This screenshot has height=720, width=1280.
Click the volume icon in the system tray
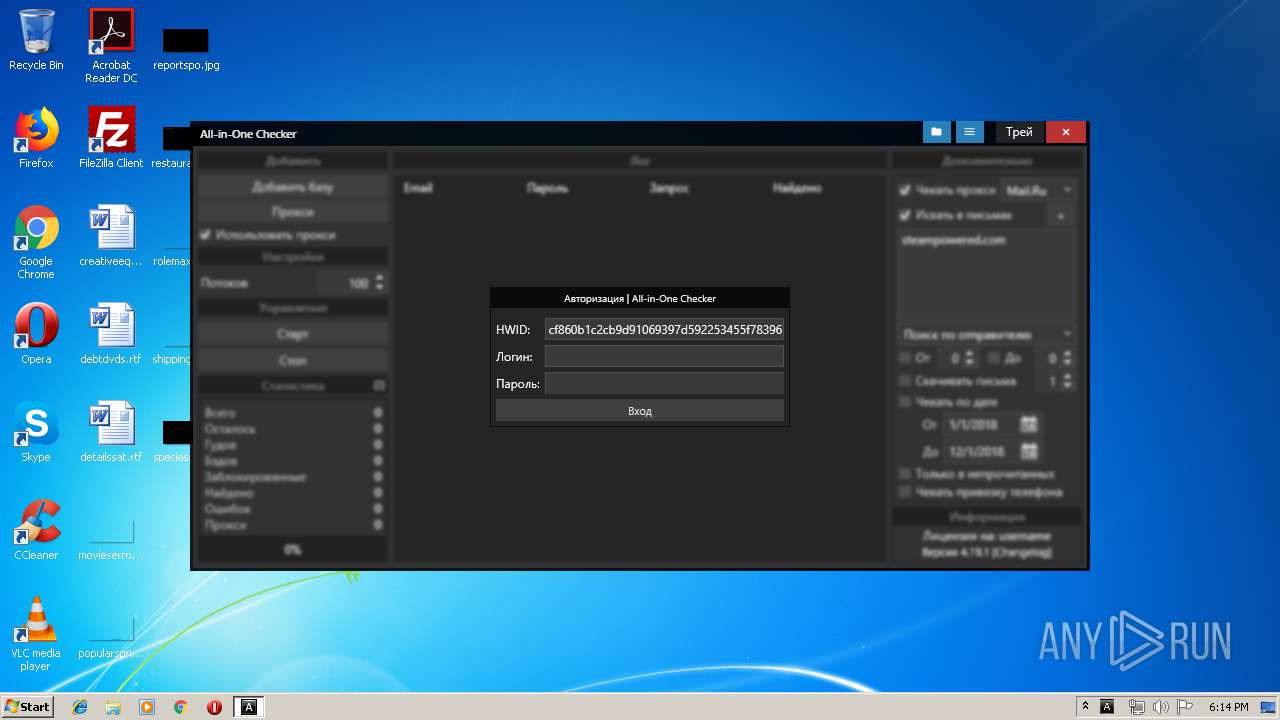pos(1160,707)
